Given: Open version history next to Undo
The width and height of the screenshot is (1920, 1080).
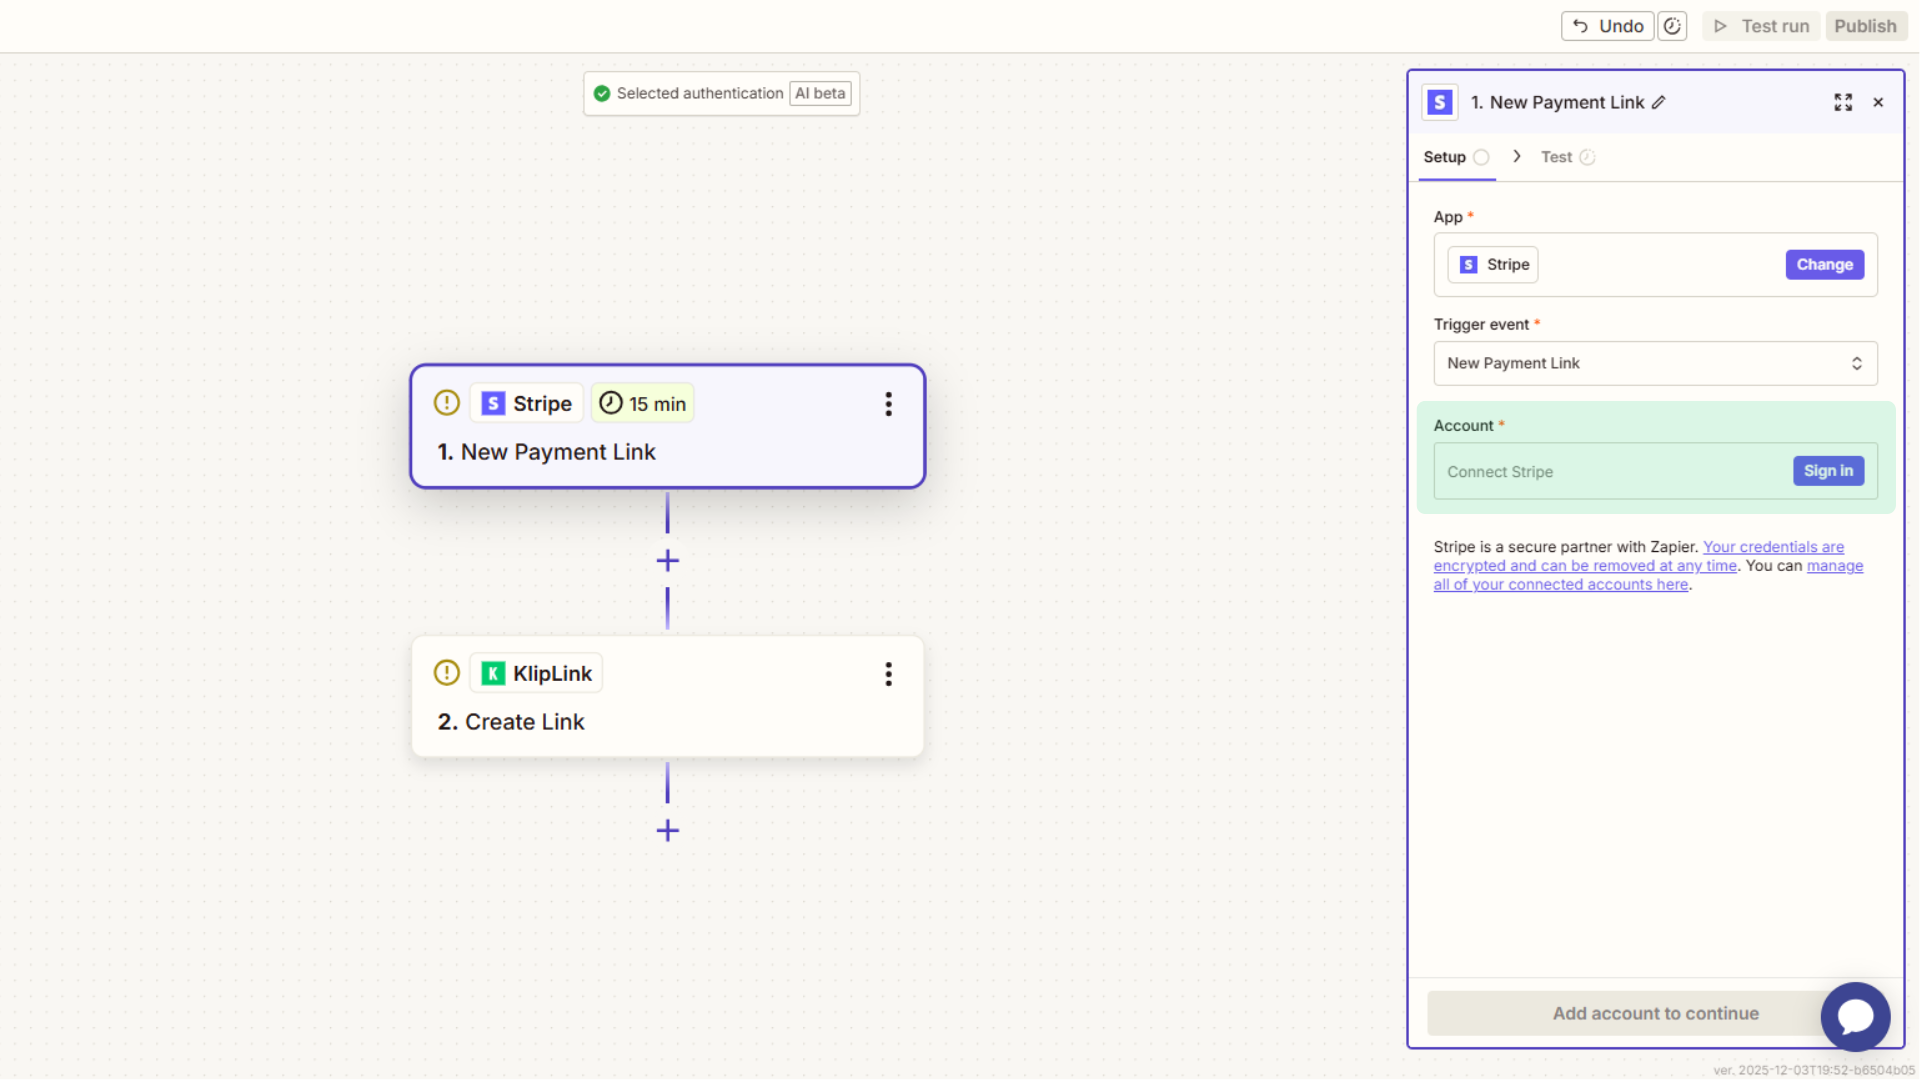Looking at the screenshot, I should point(1671,25).
